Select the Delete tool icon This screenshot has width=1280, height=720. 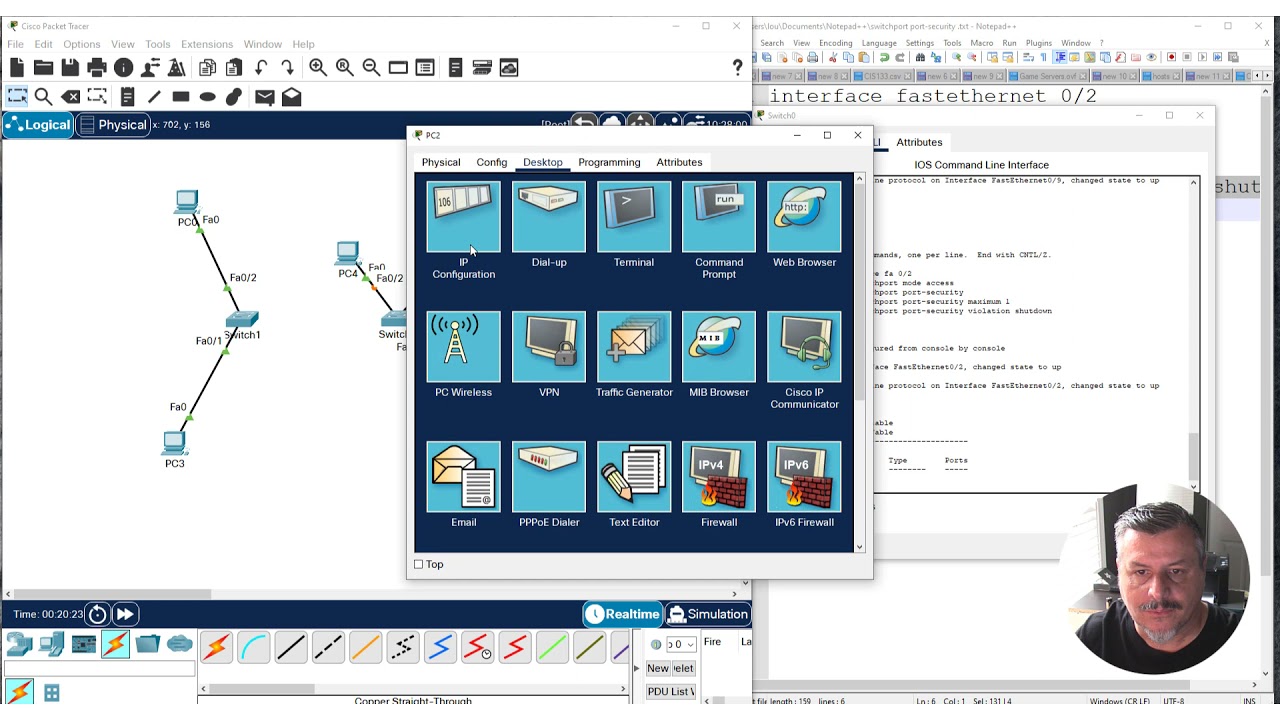pyautogui.click(x=70, y=97)
